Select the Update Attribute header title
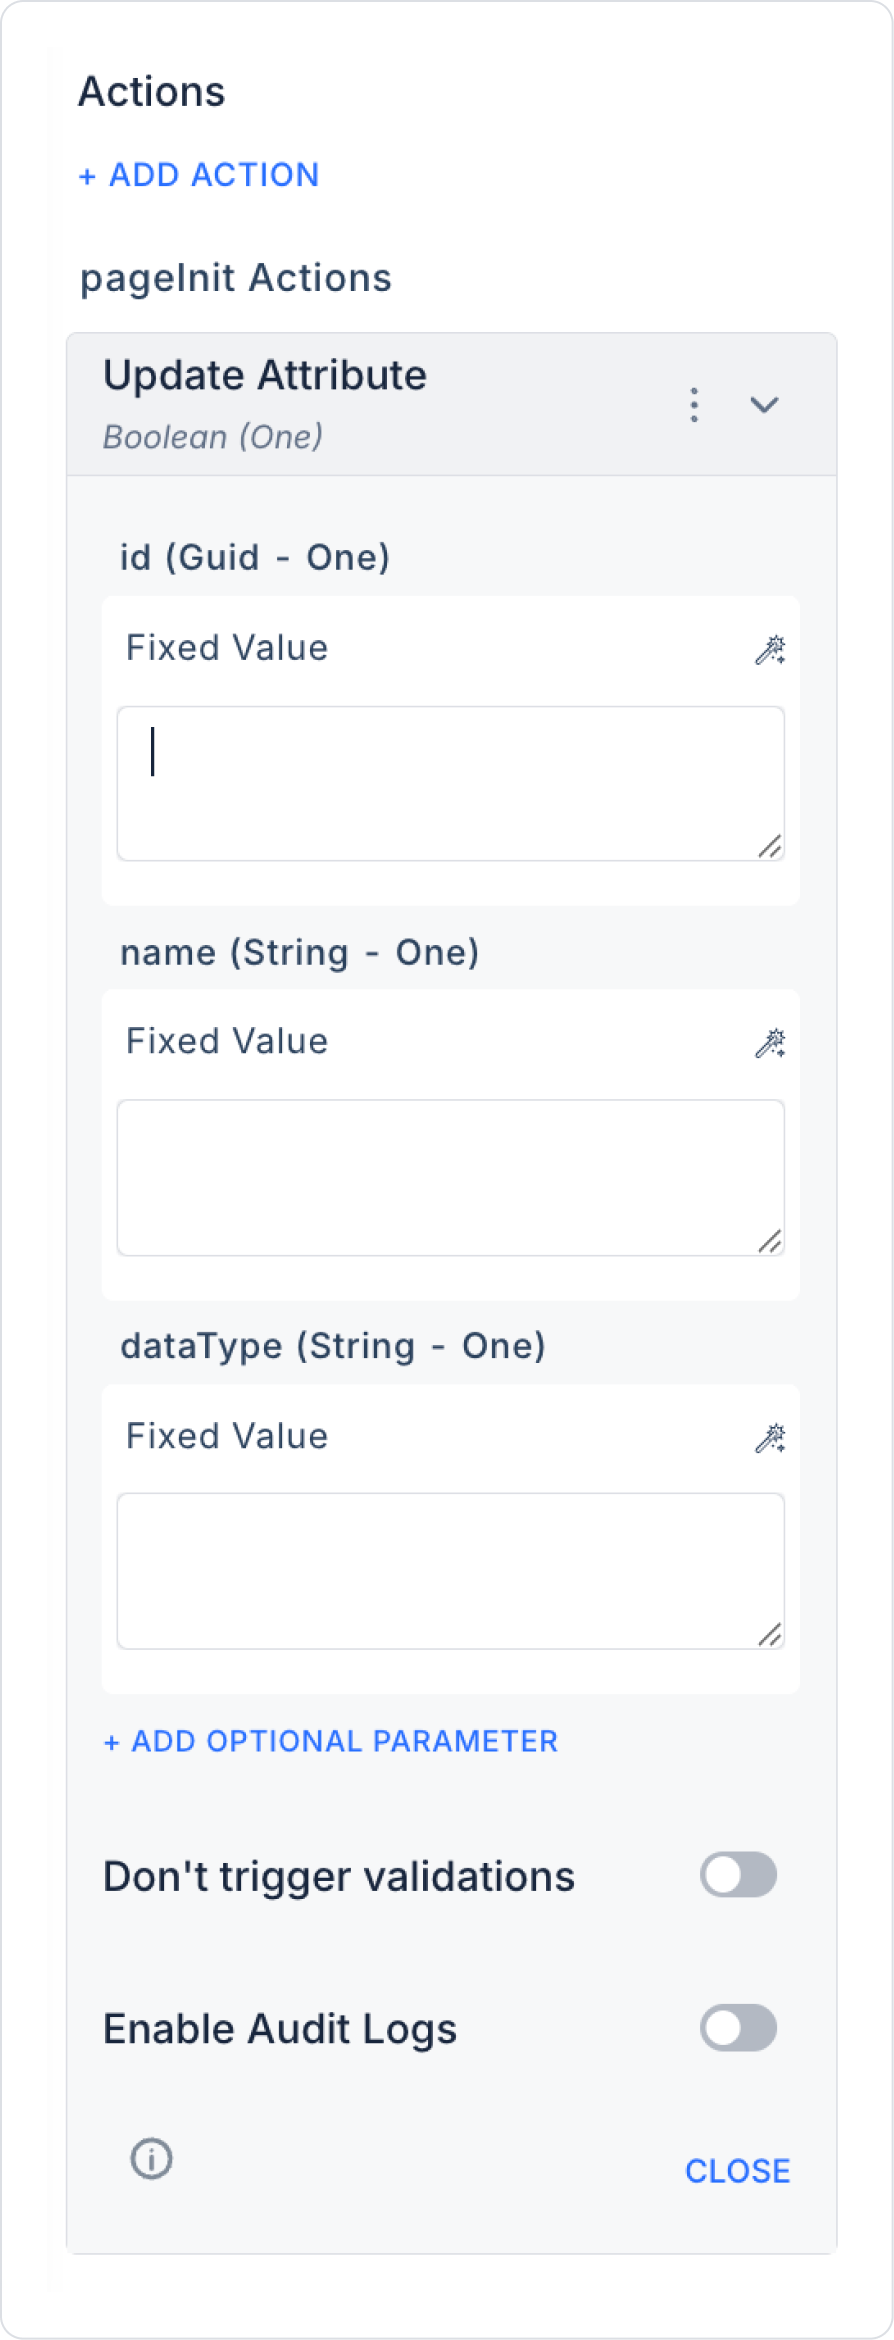 [265, 376]
